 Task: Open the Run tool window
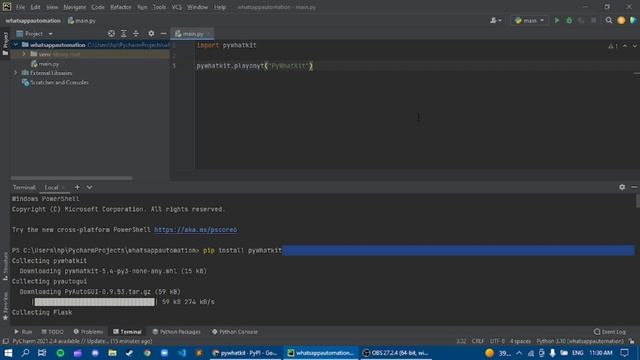pyautogui.click(x=23, y=332)
